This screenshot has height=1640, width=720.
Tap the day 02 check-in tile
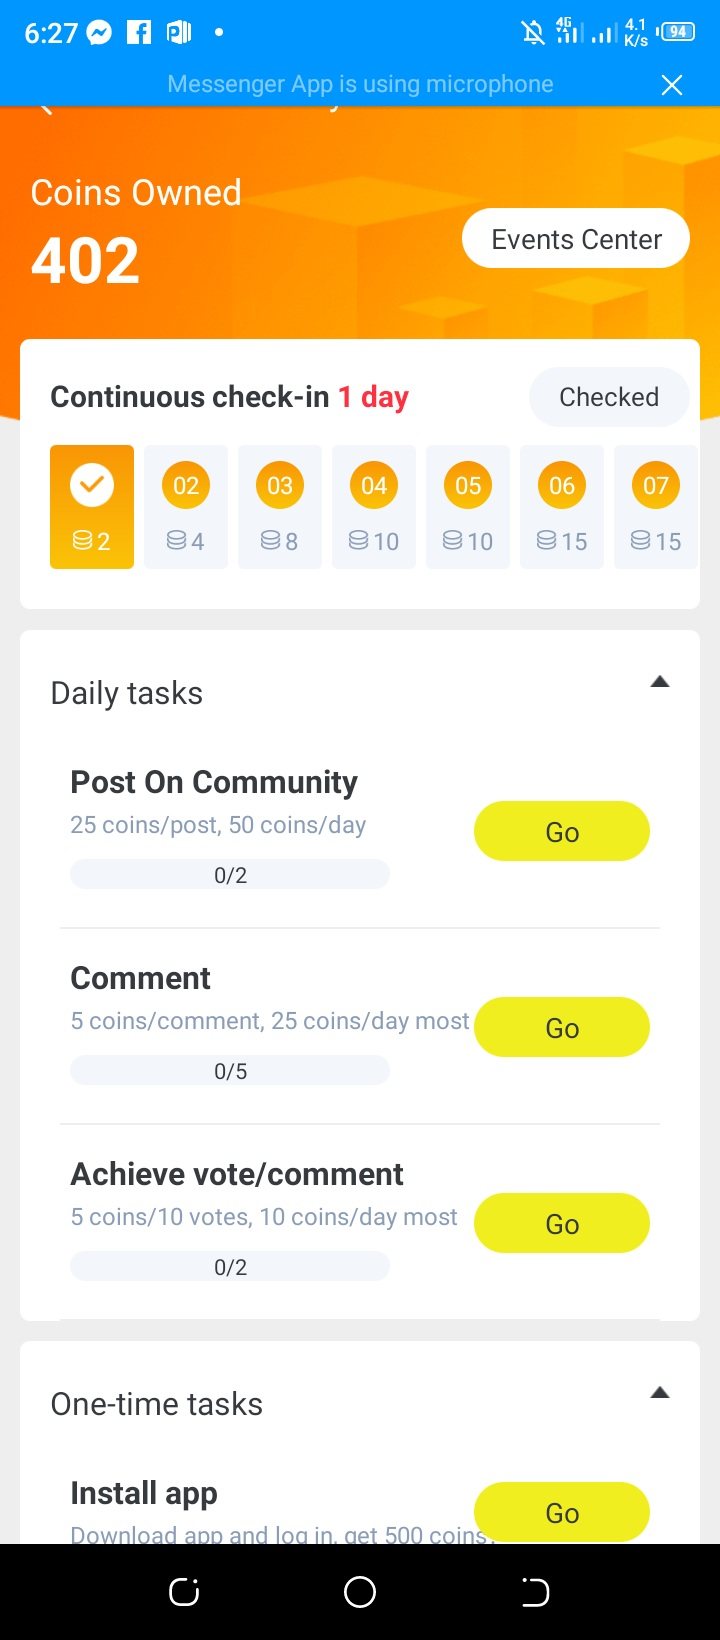tap(186, 506)
